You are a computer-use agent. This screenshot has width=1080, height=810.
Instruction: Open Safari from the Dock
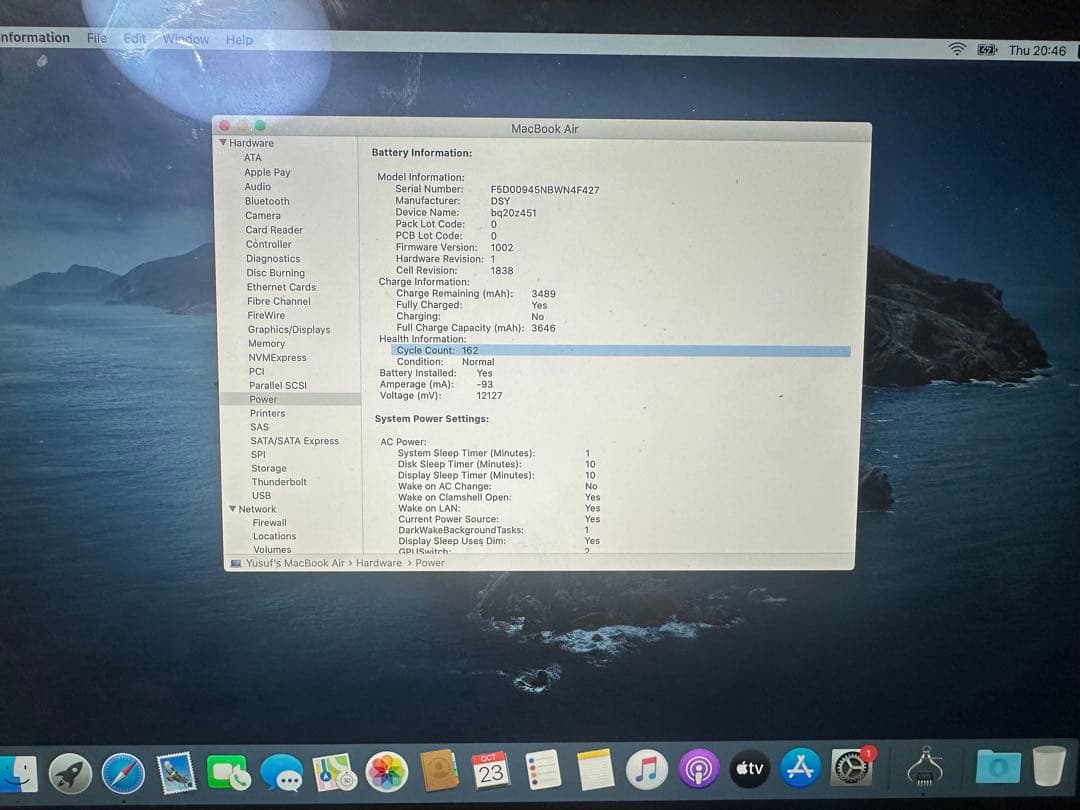pyautogui.click(x=123, y=772)
